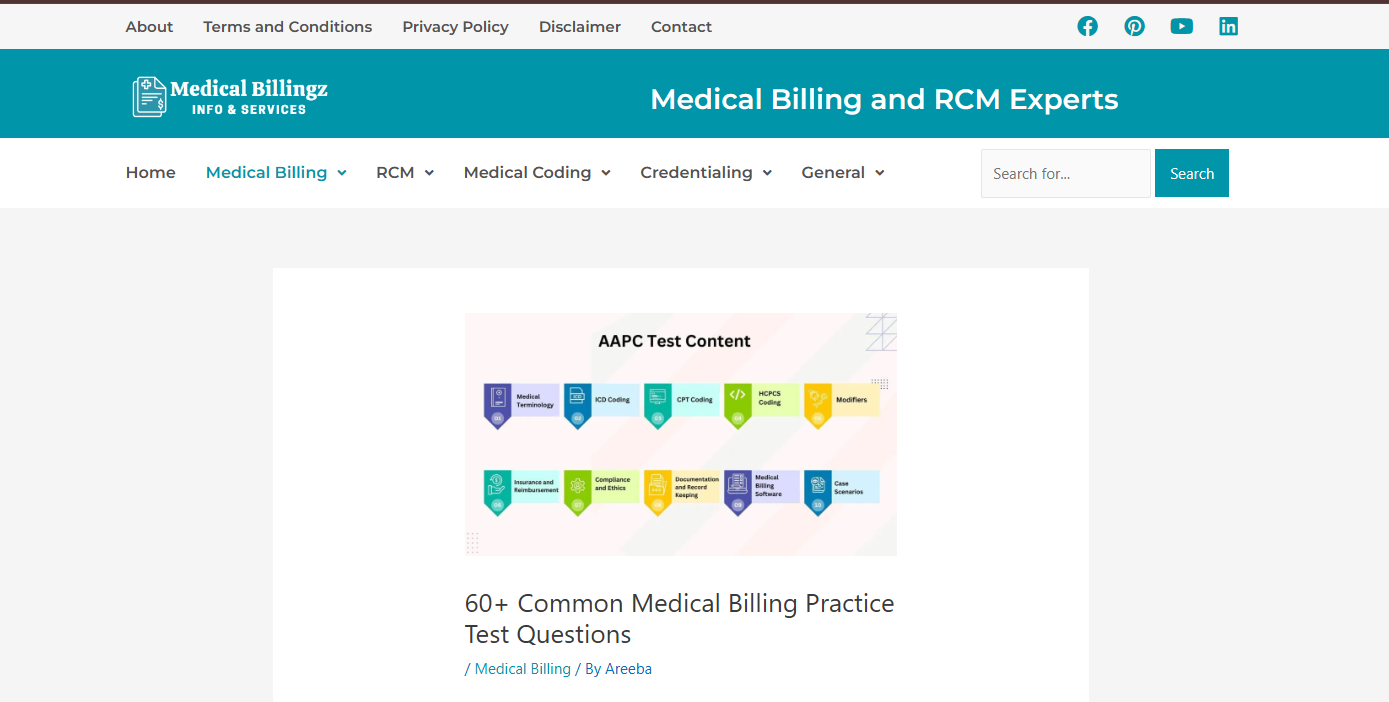Viewport: 1389px width, 702px height.
Task: Open the Privacy Policy link
Action: point(455,27)
